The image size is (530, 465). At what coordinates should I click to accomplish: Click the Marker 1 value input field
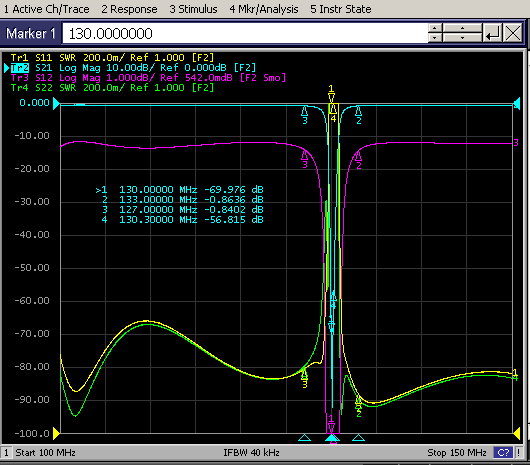245,33
